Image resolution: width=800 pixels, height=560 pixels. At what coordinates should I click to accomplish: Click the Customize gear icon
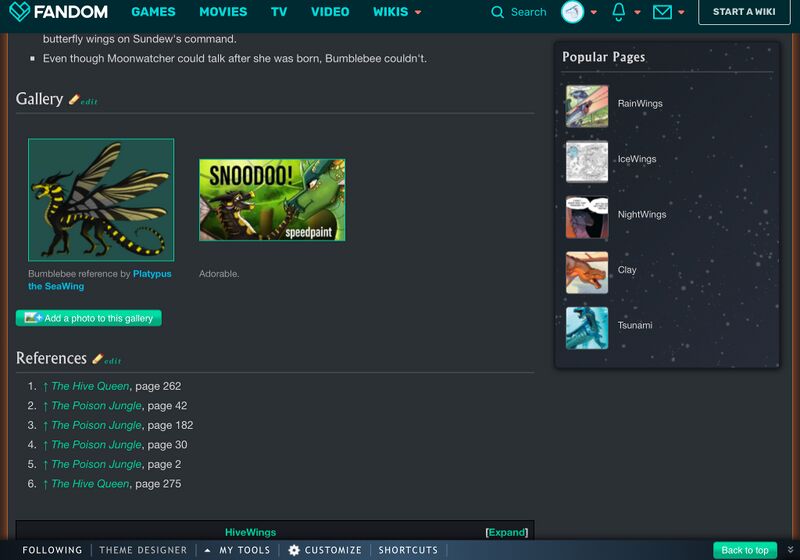coord(294,550)
